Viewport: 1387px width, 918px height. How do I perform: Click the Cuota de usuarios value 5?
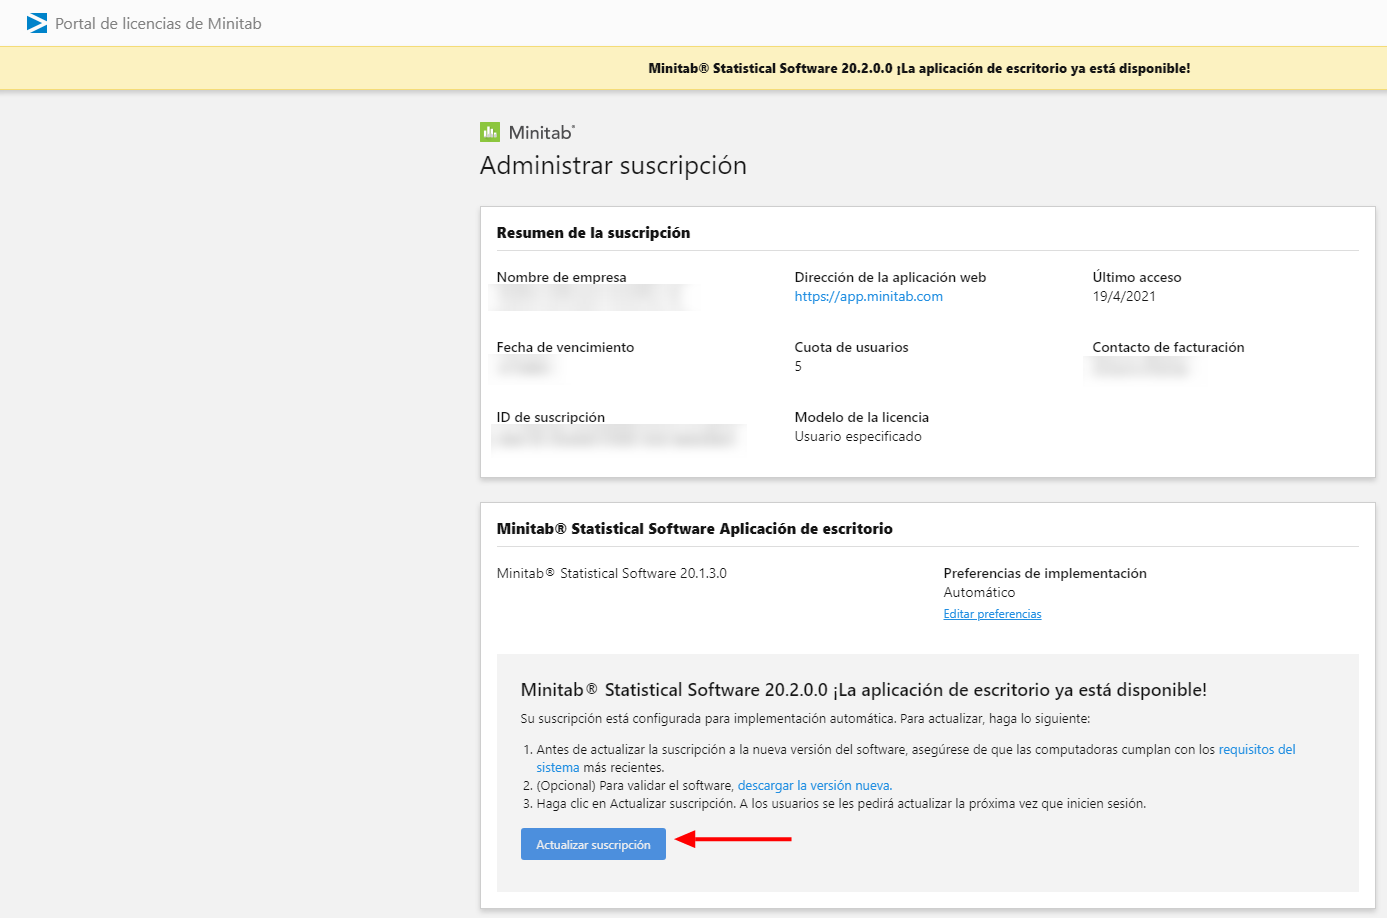pyautogui.click(x=798, y=367)
